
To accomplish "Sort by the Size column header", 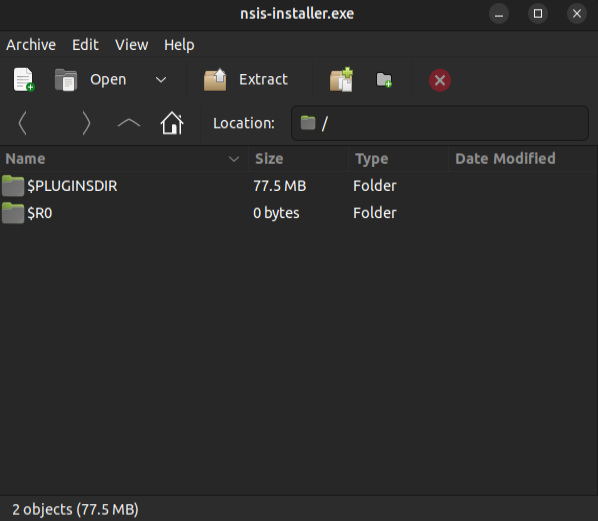I will (298, 159).
